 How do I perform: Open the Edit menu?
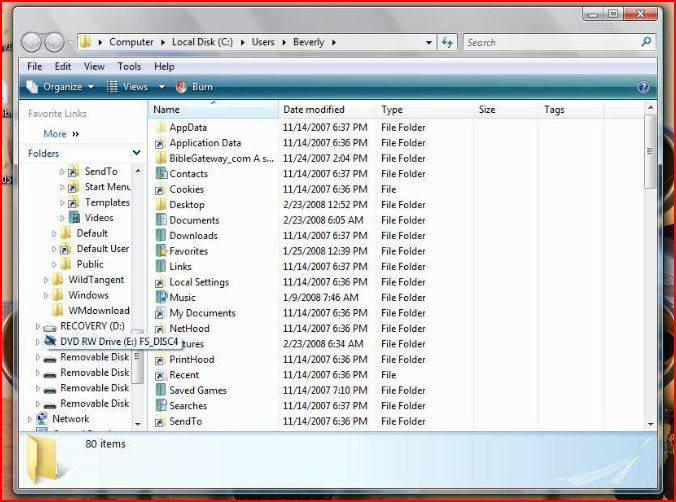point(63,66)
